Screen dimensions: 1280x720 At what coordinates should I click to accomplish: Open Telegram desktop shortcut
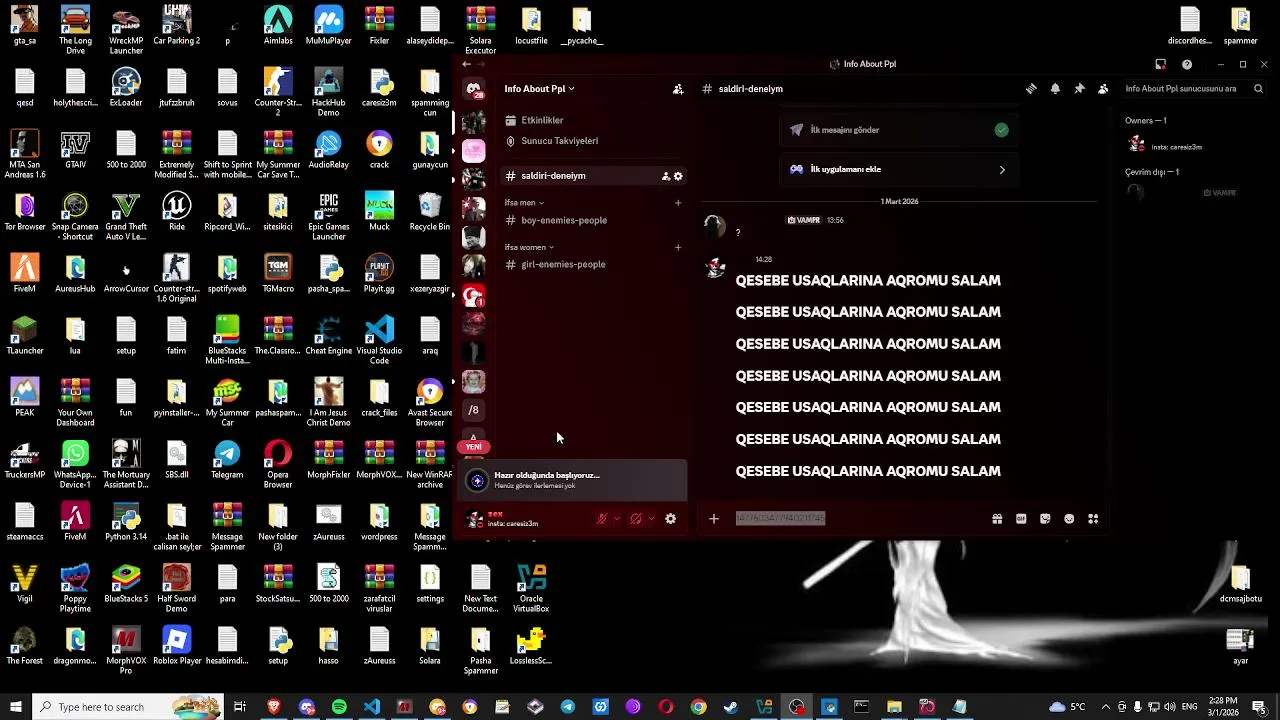(x=227, y=461)
